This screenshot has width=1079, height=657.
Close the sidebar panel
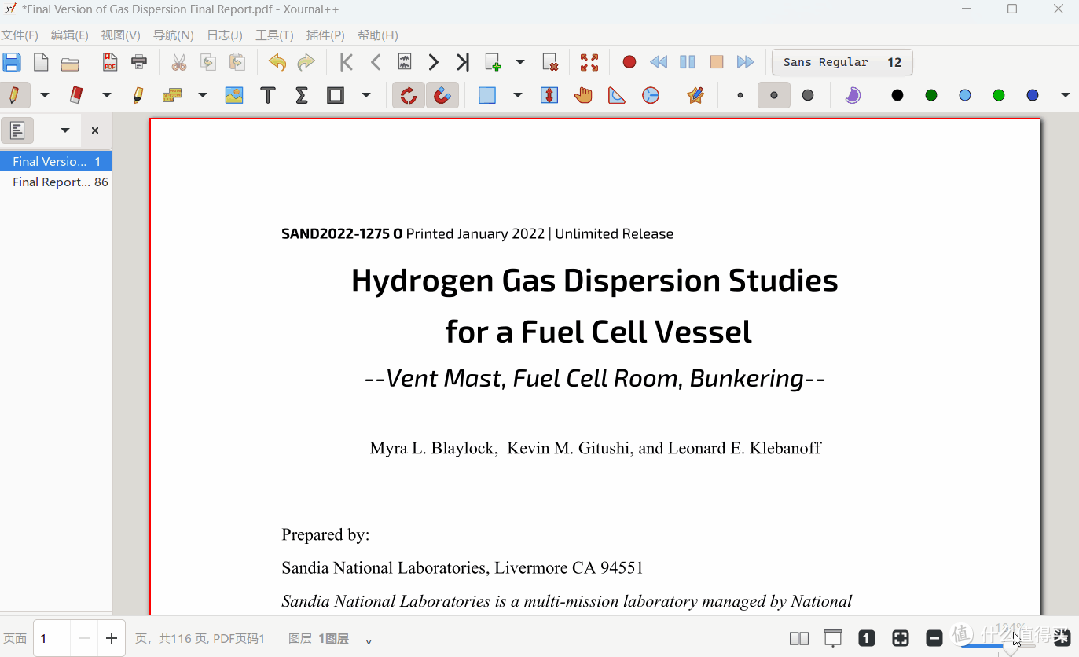coord(95,130)
